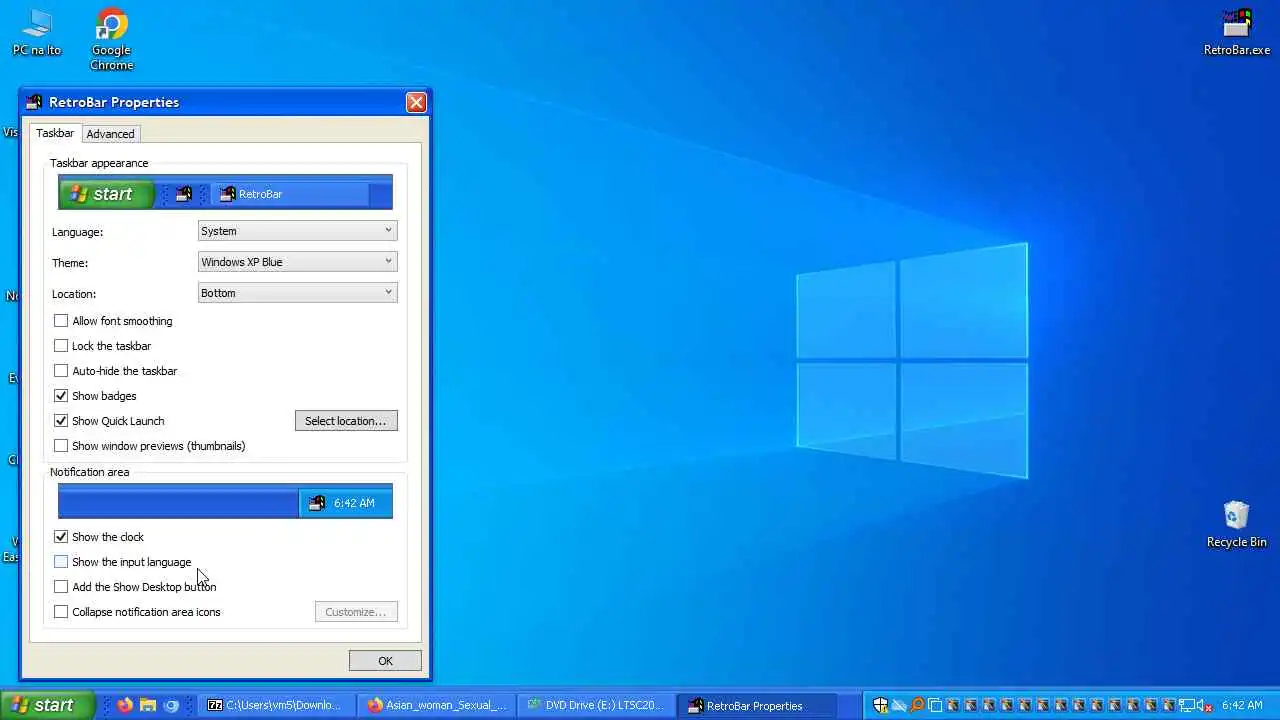The width and height of the screenshot is (1280, 720).
Task: Launch Firefox from the Quick Launch area
Action: pyautogui.click(x=124, y=705)
